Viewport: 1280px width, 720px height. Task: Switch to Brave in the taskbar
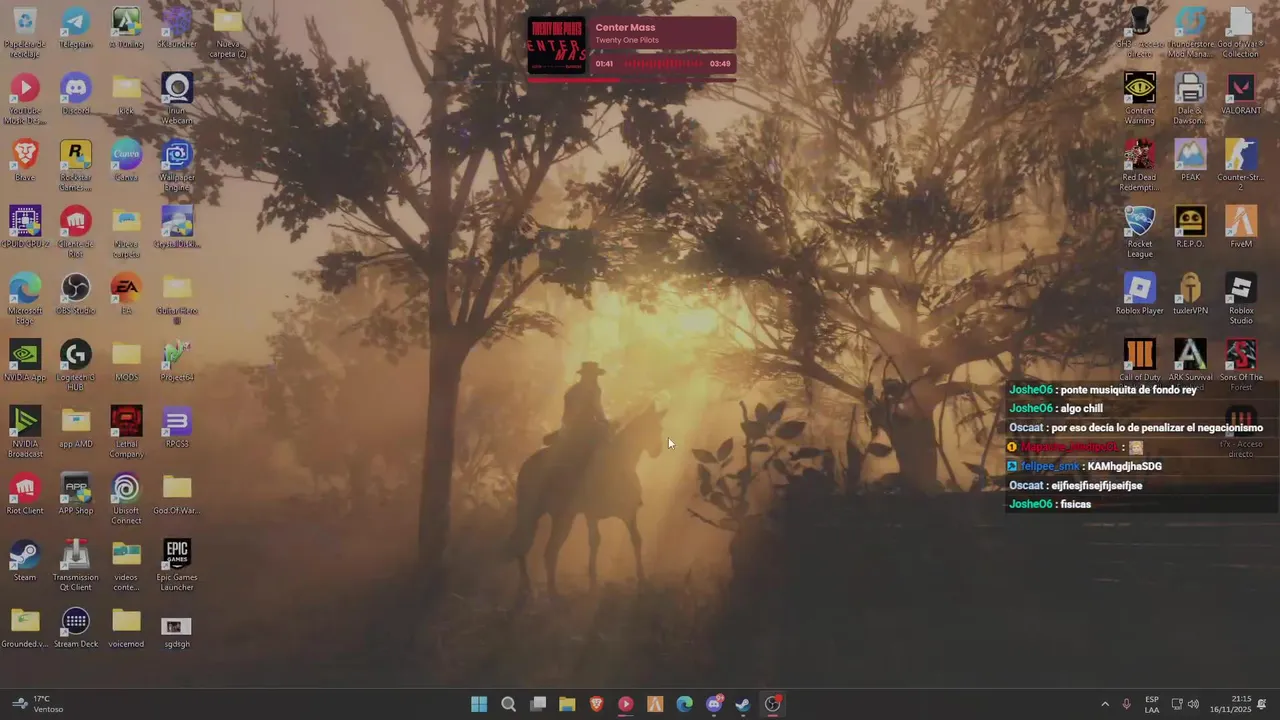click(x=597, y=704)
